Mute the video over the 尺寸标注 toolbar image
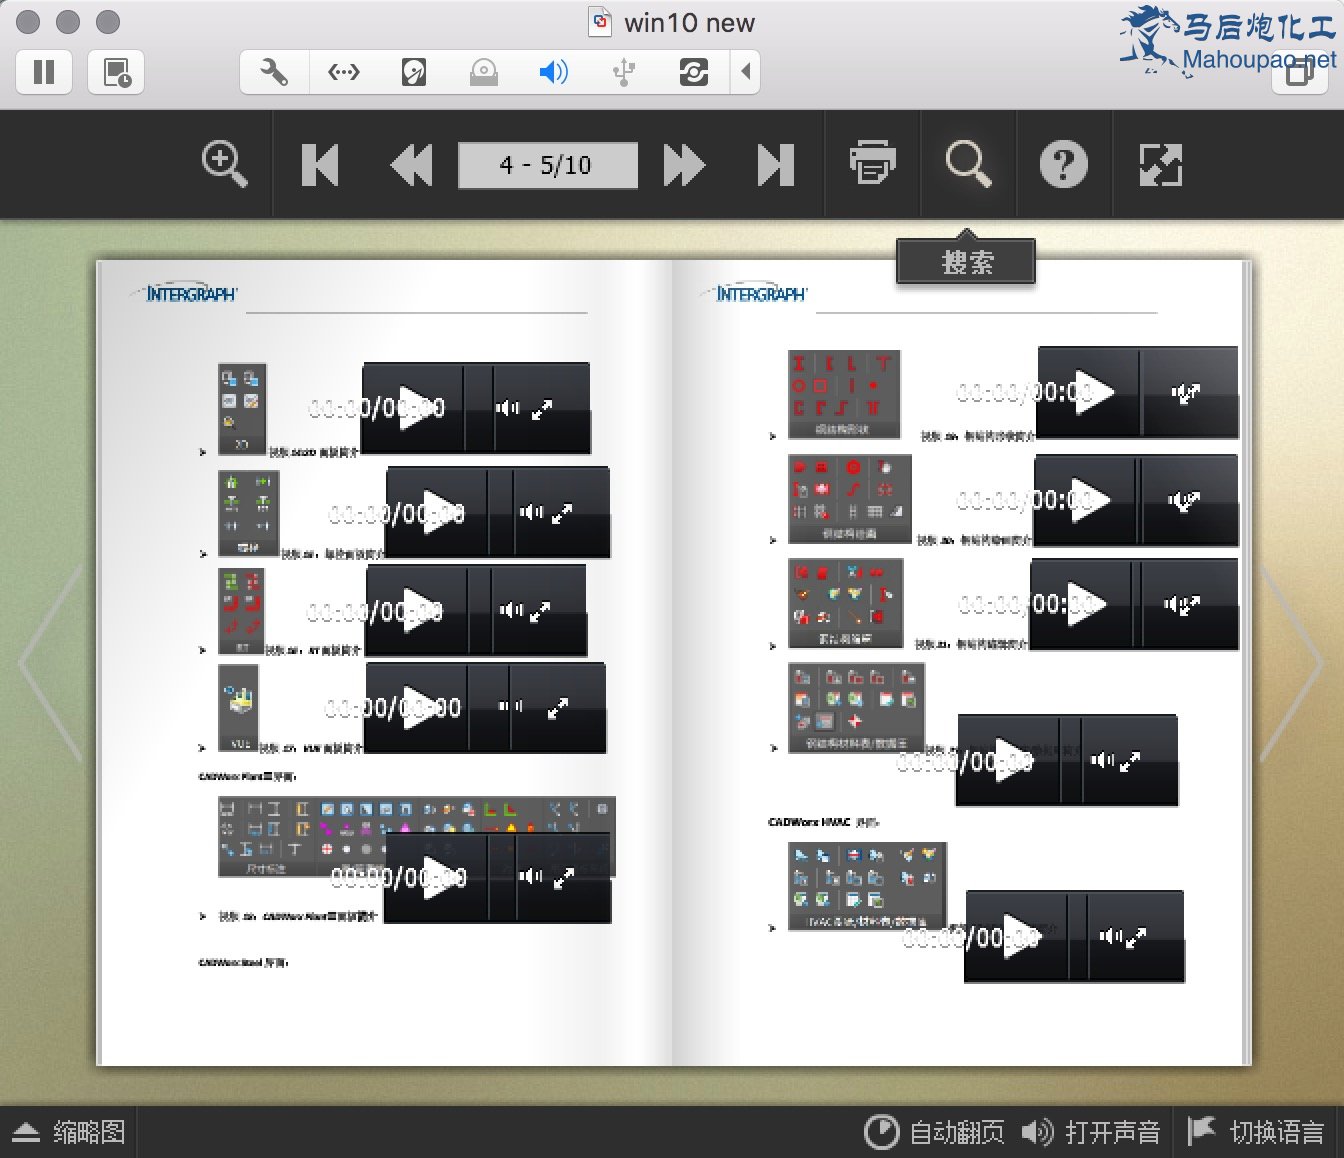Screen dimensions: 1344x1158 [532, 876]
